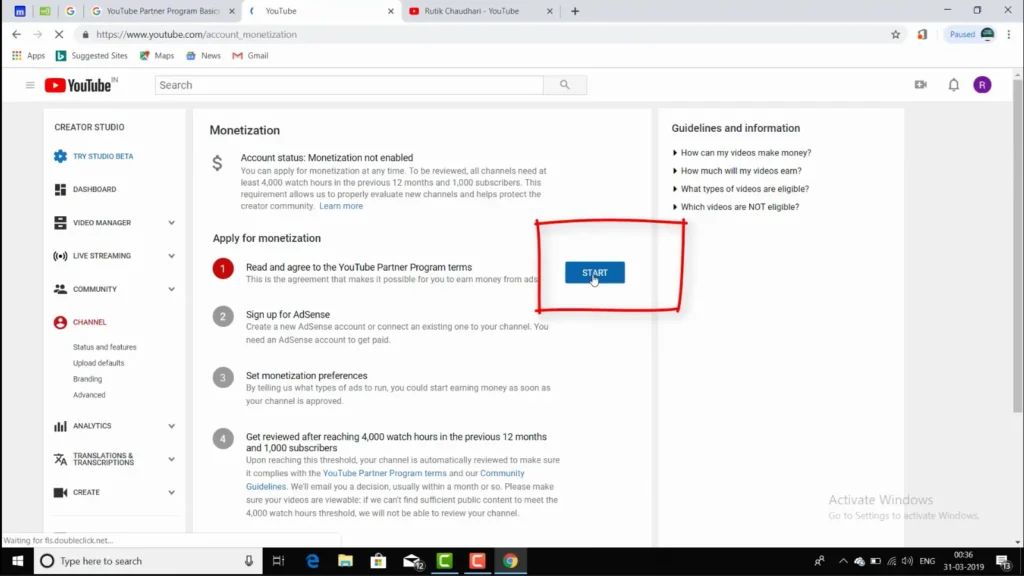Open the Maps bookmark
Viewport: 1024px width, 576px height.
click(157, 56)
